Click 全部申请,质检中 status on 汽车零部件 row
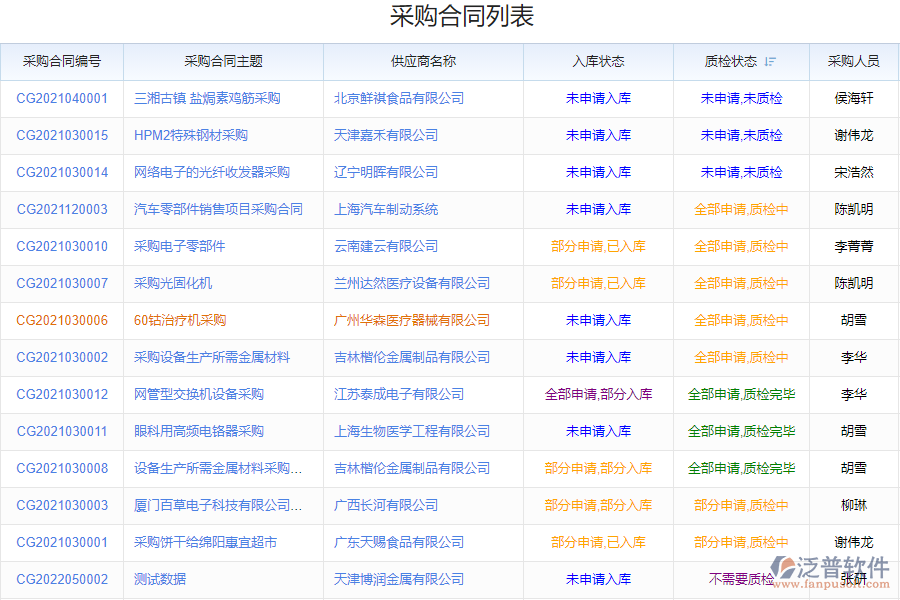 point(740,209)
